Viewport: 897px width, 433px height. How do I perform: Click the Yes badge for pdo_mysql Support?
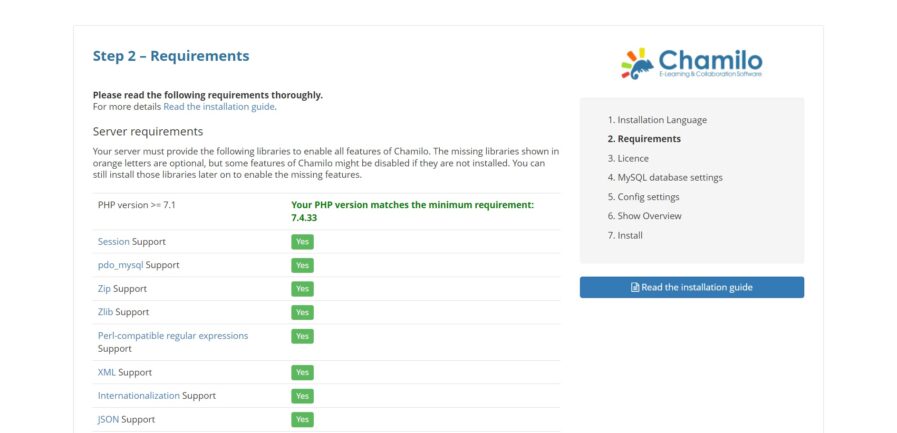pyautogui.click(x=302, y=265)
